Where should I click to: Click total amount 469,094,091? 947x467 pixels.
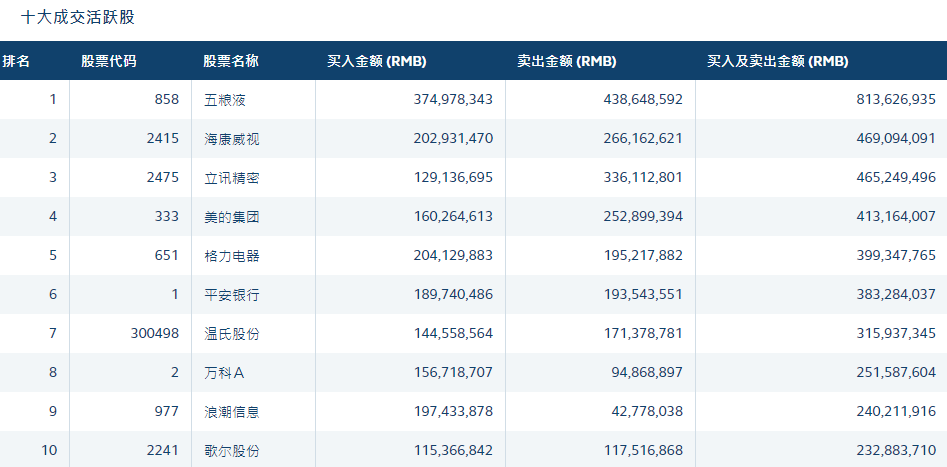click(896, 139)
